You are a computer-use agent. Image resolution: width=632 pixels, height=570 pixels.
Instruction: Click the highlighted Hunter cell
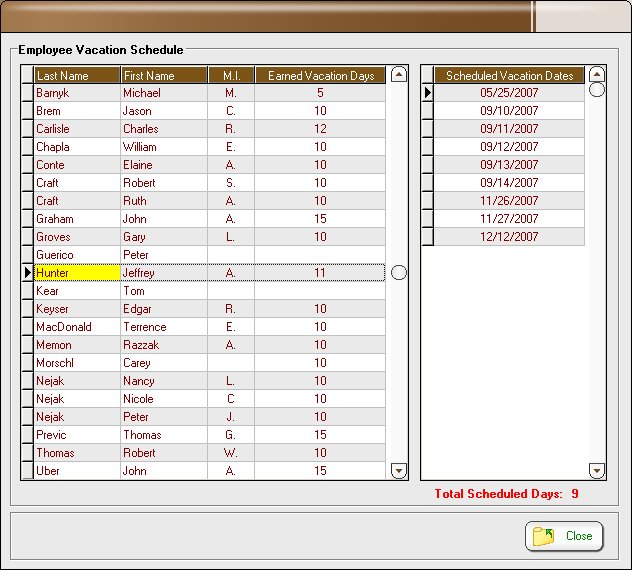[77, 273]
